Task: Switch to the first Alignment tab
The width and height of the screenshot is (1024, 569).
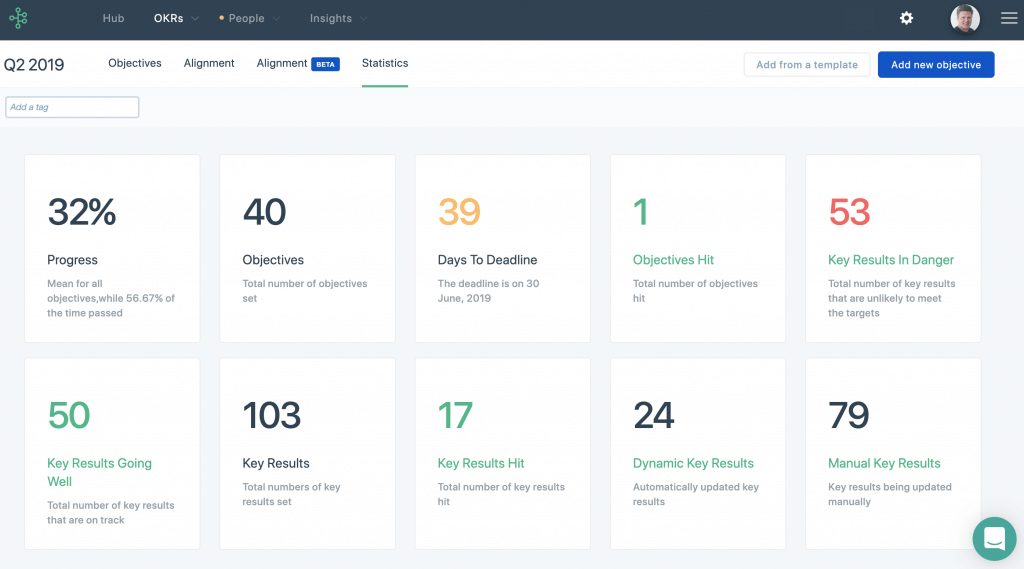Action: [x=209, y=63]
